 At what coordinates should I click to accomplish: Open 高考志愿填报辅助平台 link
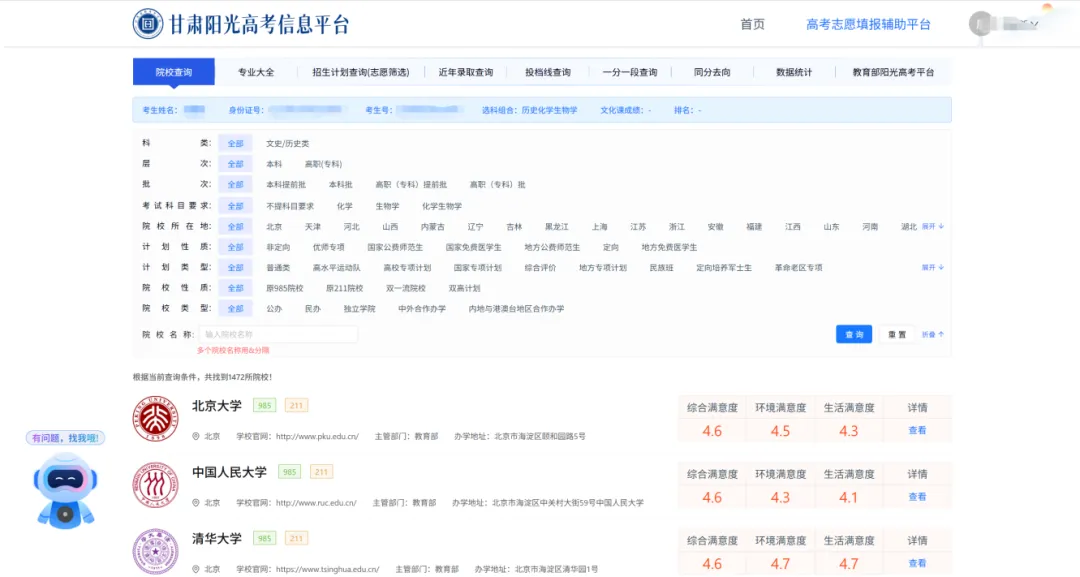868,24
